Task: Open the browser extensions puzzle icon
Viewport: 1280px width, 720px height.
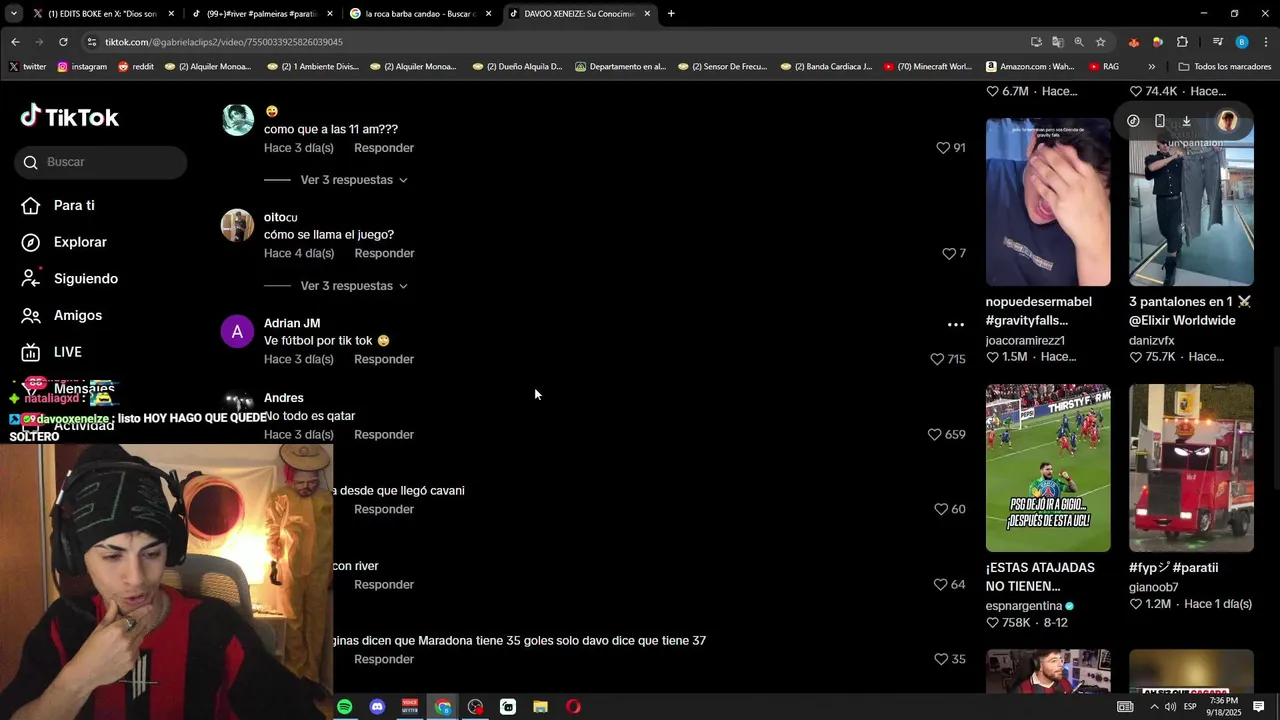Action: tap(1182, 42)
